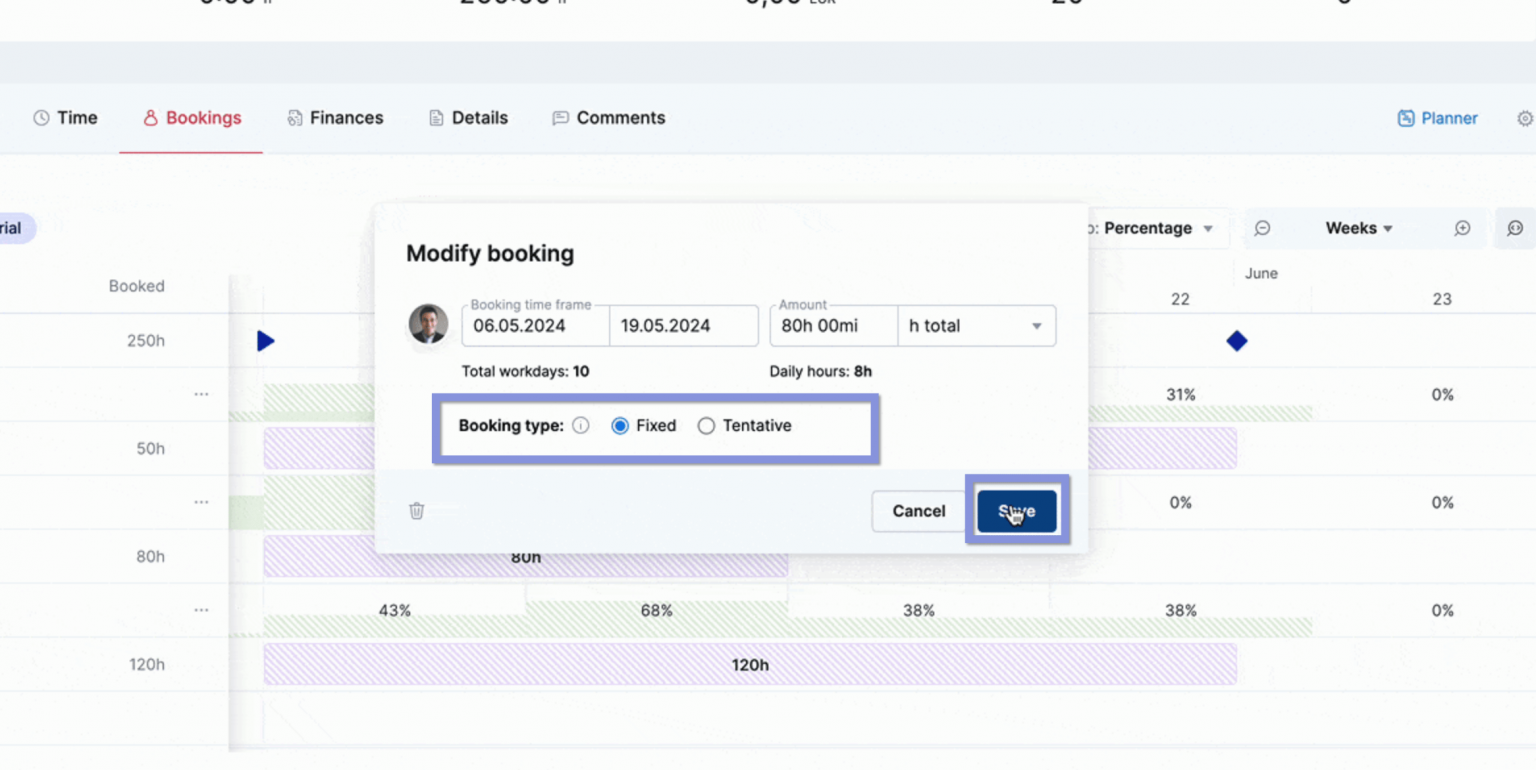Switch to the Finances tab

pos(335,118)
